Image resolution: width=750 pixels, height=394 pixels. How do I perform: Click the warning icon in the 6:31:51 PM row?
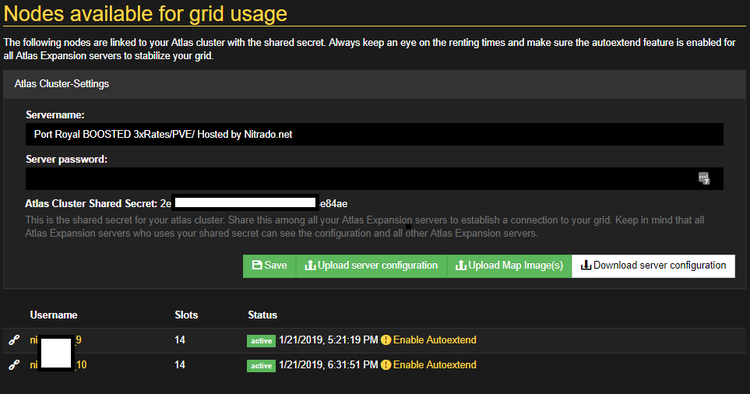pos(386,365)
